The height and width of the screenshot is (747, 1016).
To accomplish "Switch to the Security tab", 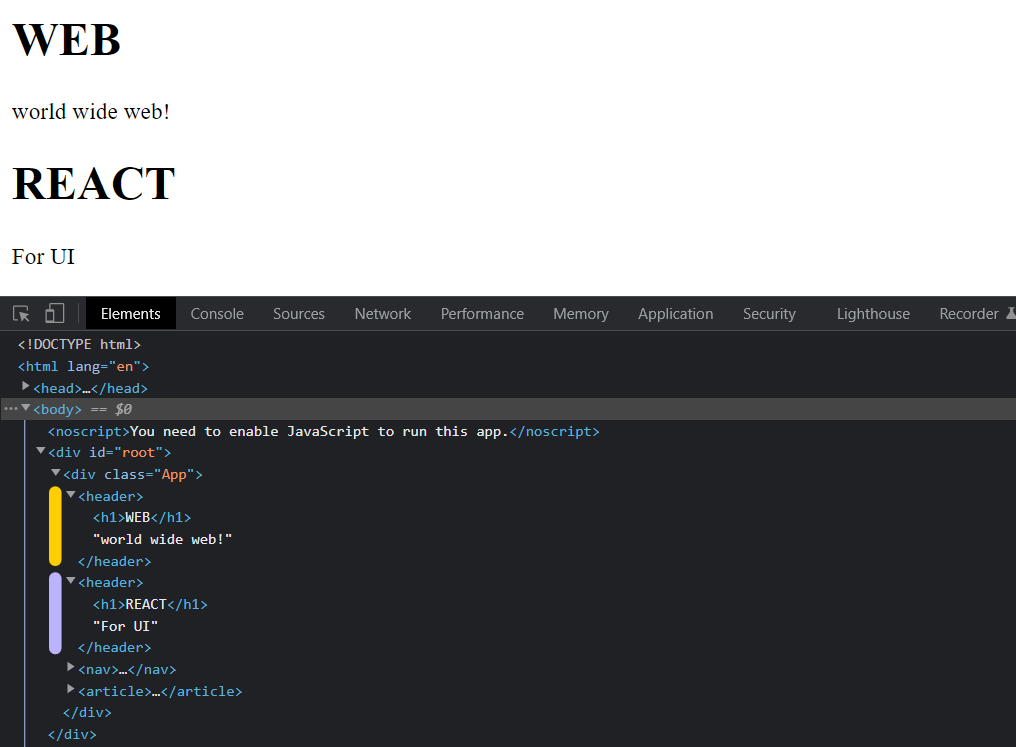I will pyautogui.click(x=769, y=314).
